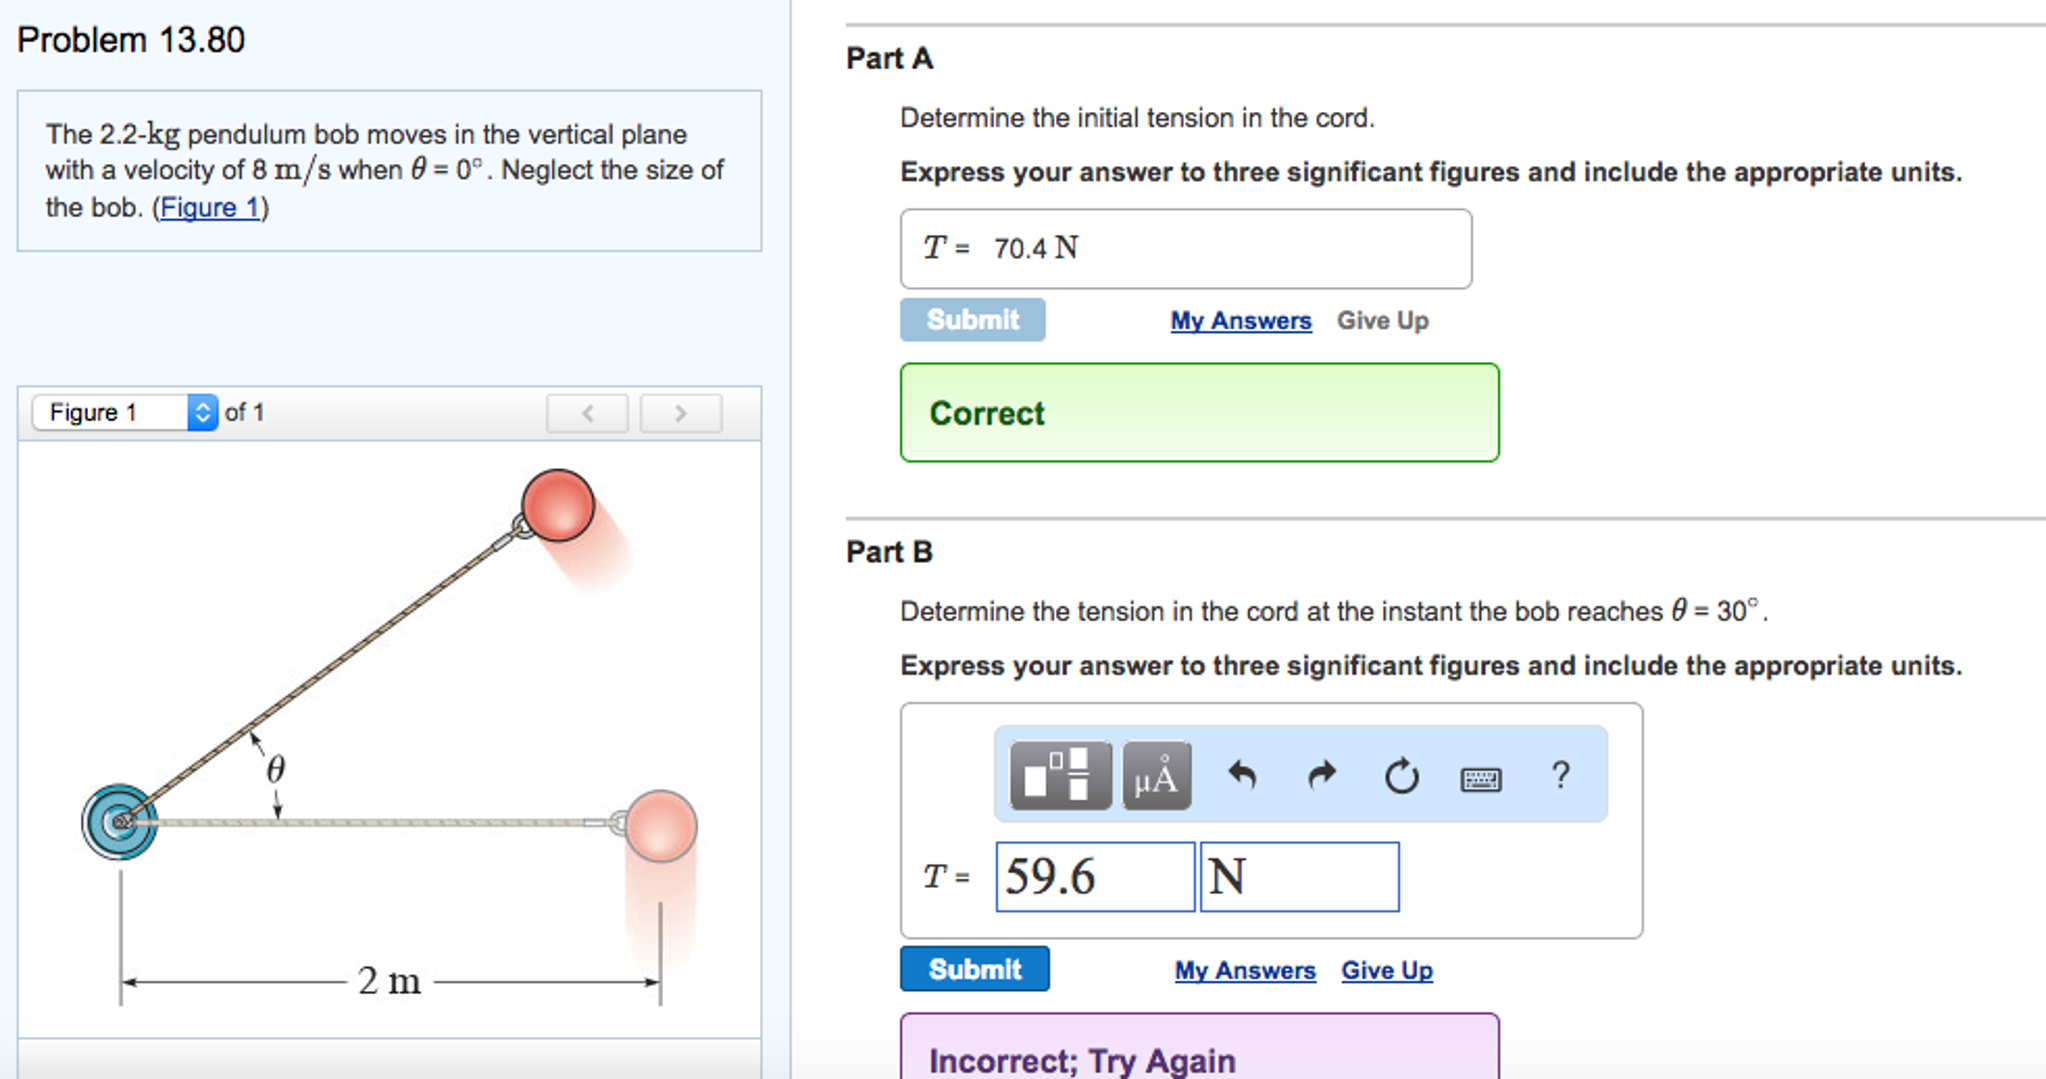Go to previous figure arrow
The width and height of the screenshot is (2046, 1079).
click(x=587, y=413)
